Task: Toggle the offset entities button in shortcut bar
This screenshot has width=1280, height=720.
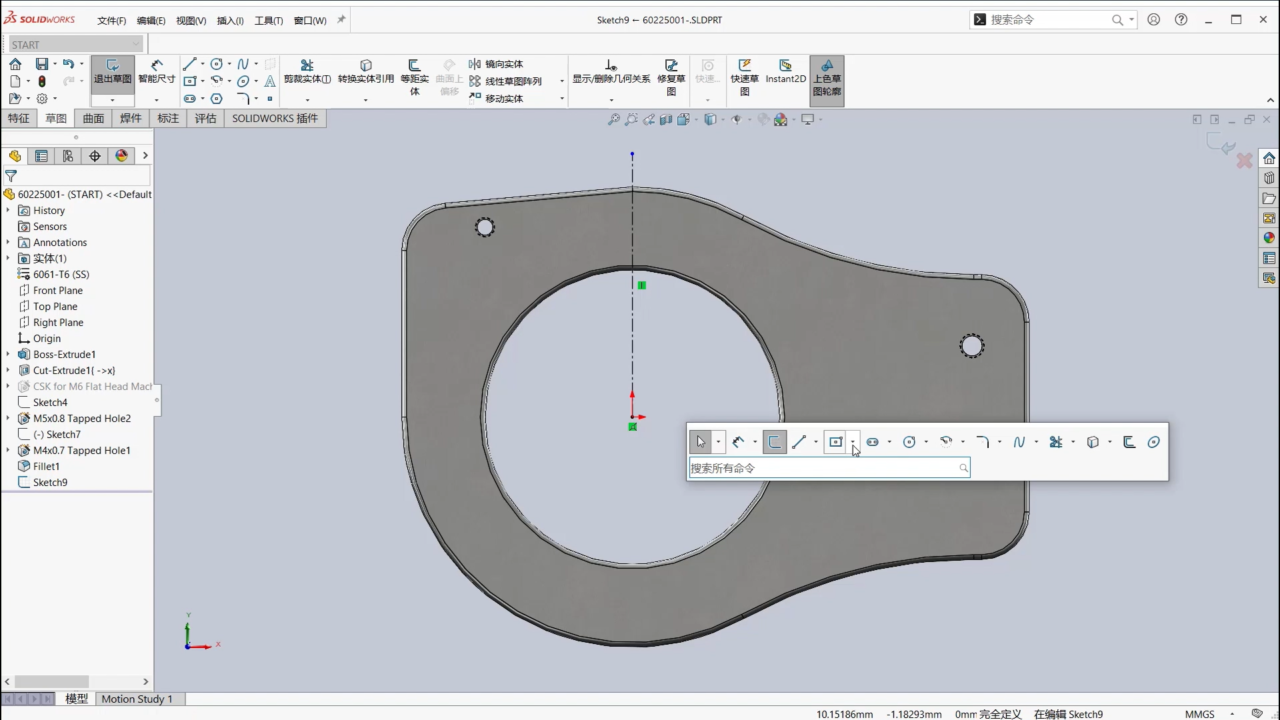Action: click(x=1129, y=442)
